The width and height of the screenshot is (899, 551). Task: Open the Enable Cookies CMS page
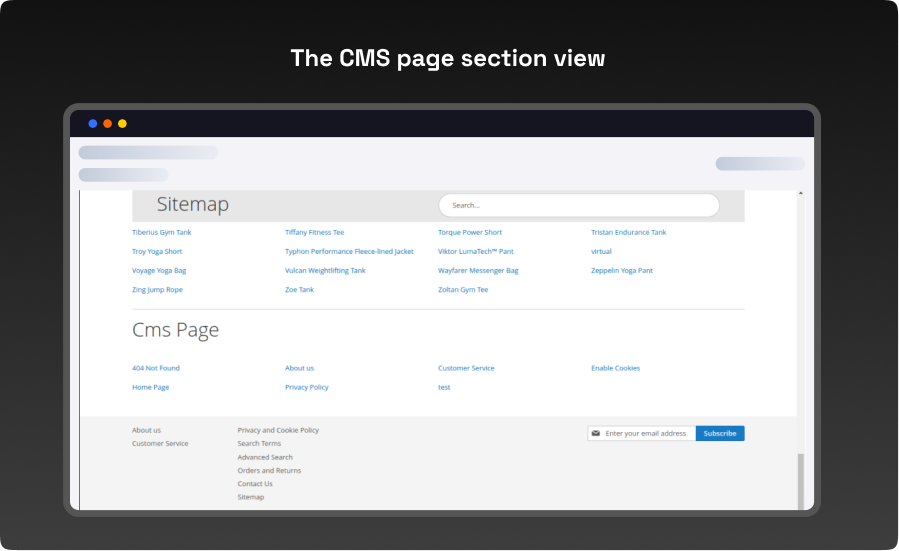[615, 368]
